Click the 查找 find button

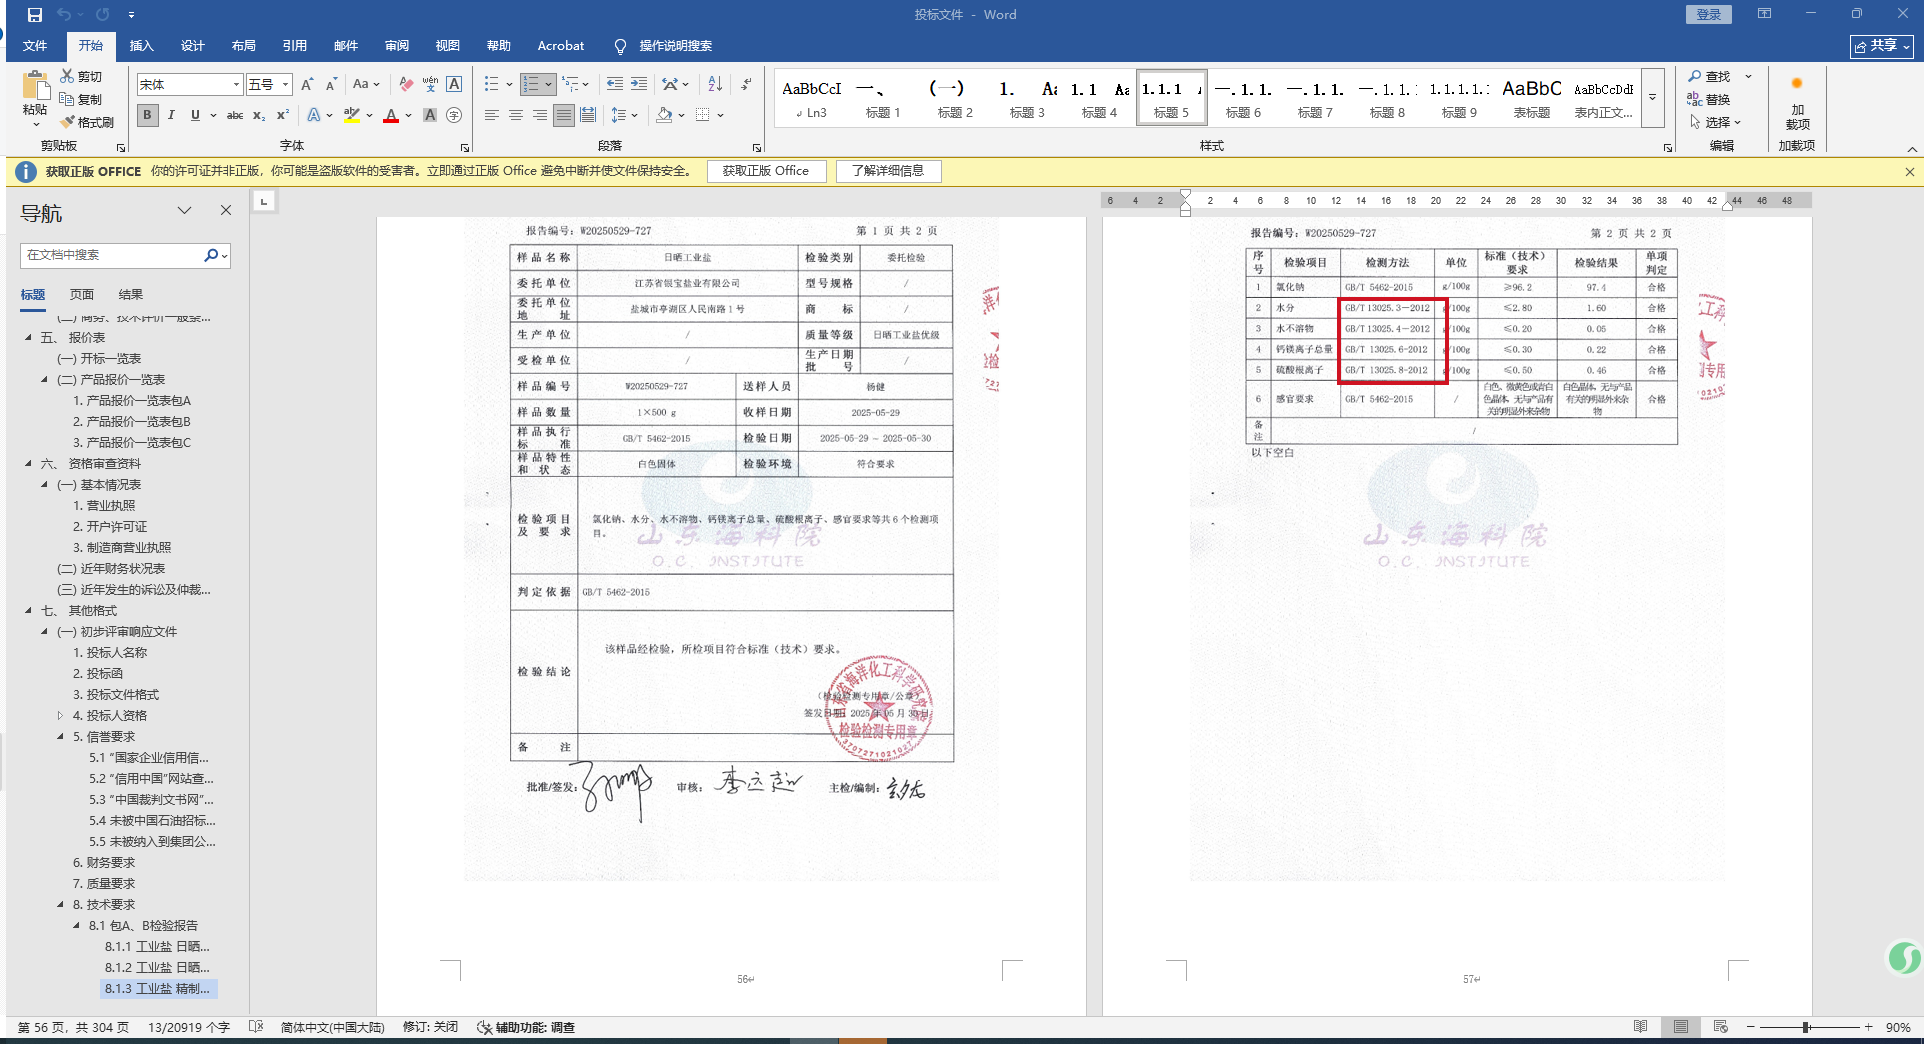pyautogui.click(x=1710, y=76)
